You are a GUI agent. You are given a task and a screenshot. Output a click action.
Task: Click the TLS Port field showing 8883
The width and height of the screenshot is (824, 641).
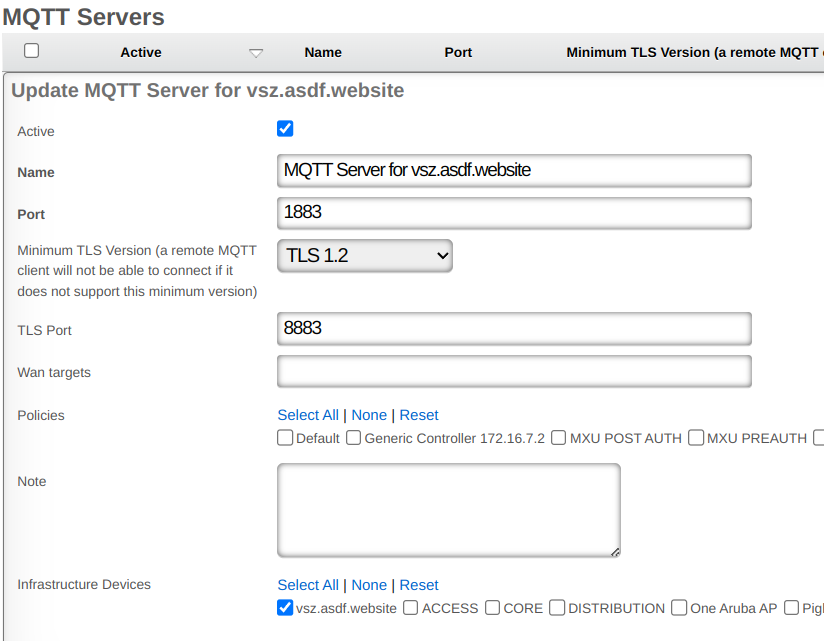coord(514,329)
